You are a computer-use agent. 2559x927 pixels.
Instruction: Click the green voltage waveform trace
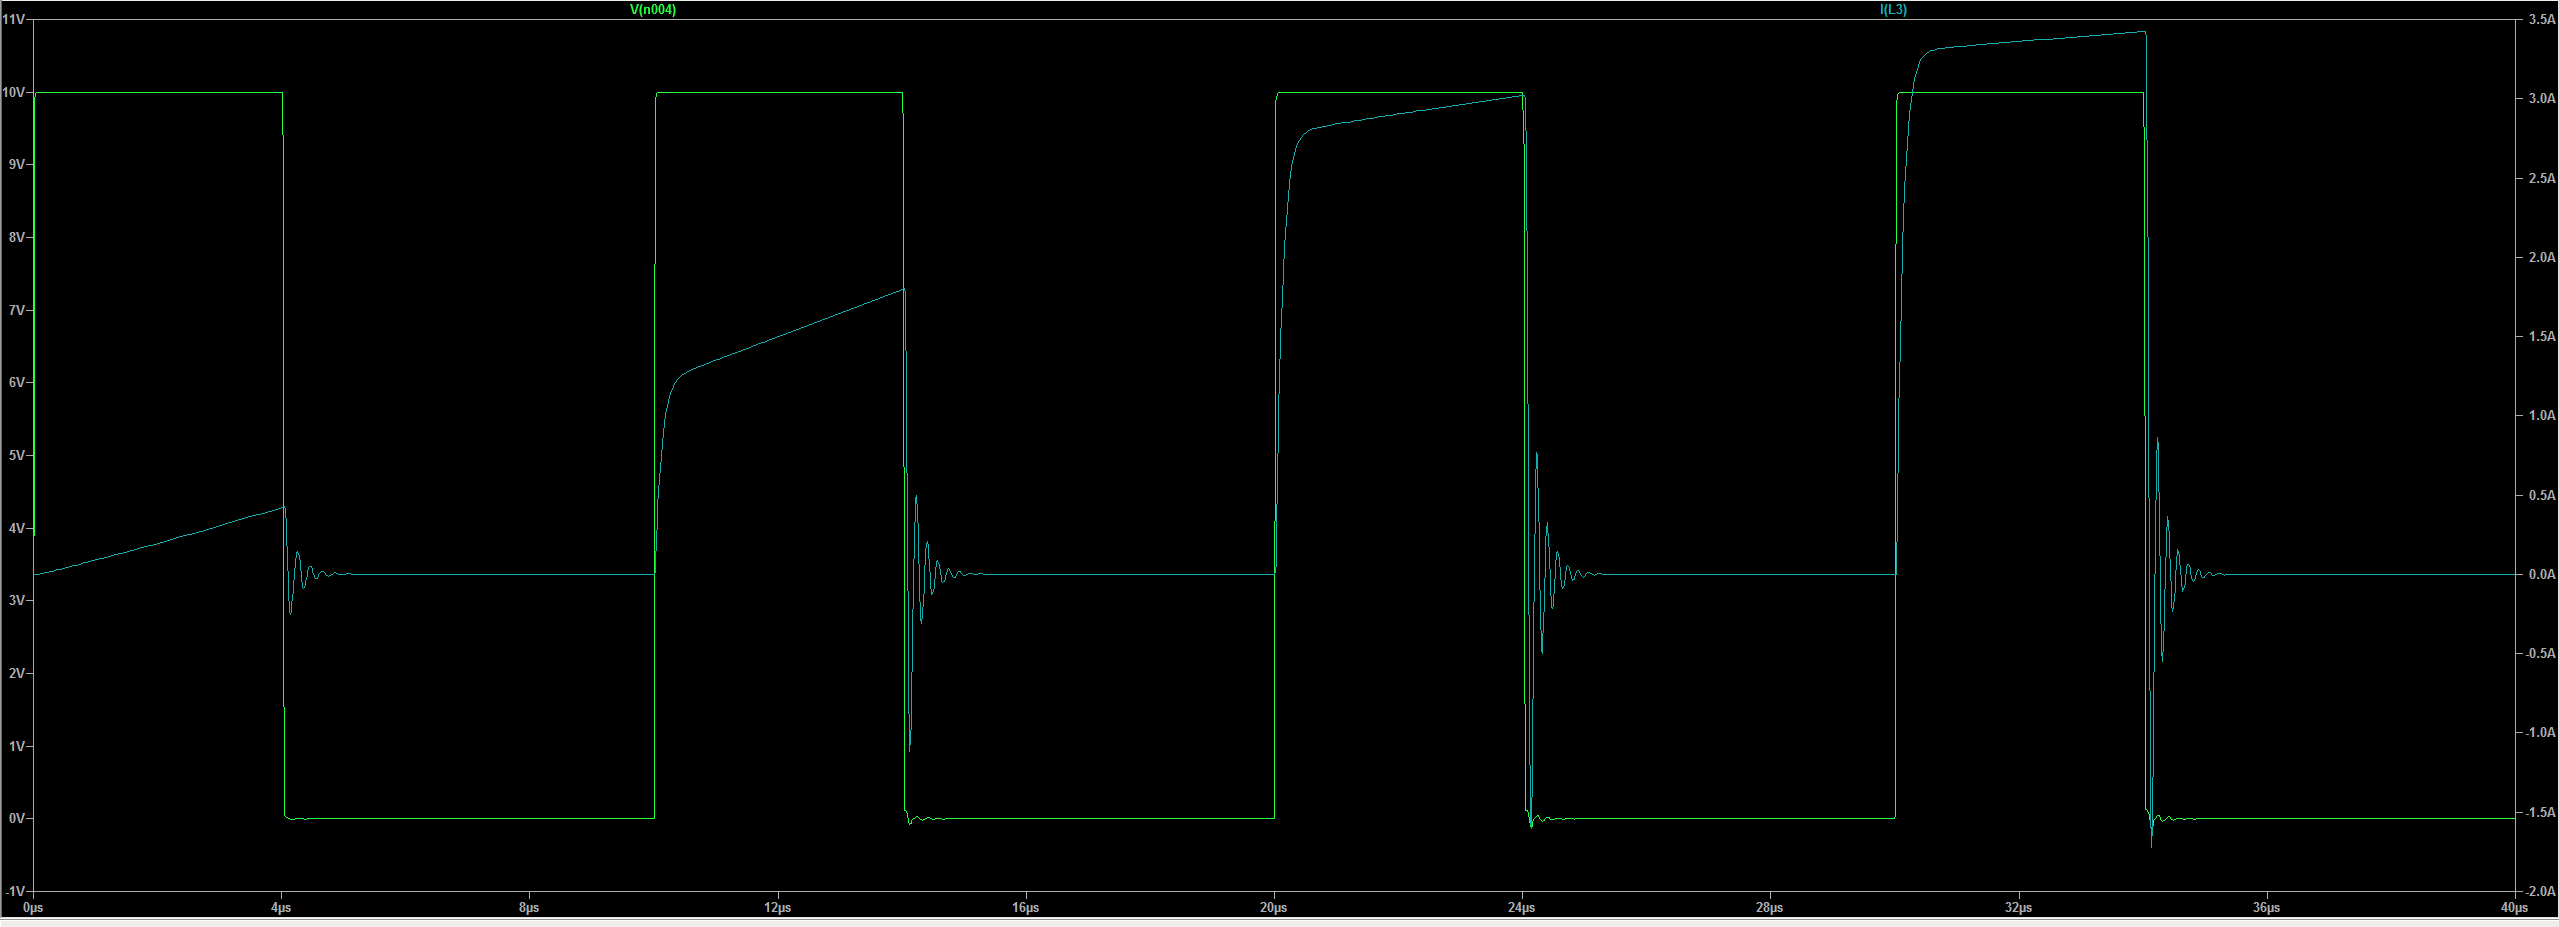(x=150, y=91)
